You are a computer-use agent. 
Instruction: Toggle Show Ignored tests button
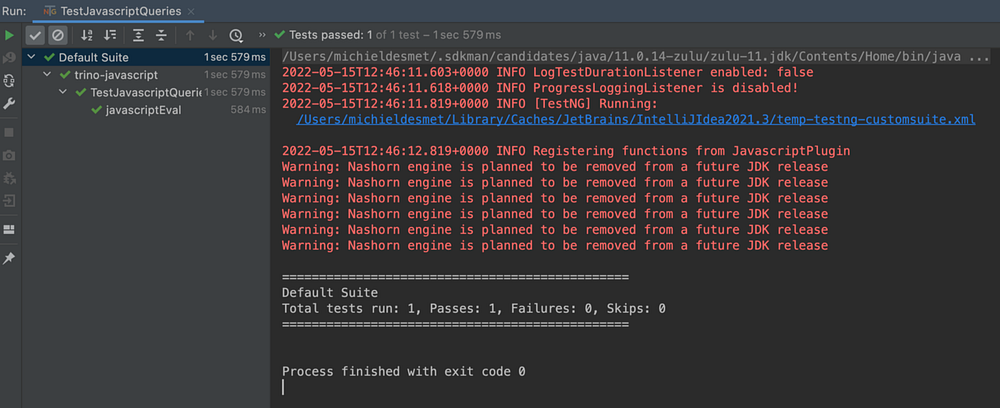point(57,35)
